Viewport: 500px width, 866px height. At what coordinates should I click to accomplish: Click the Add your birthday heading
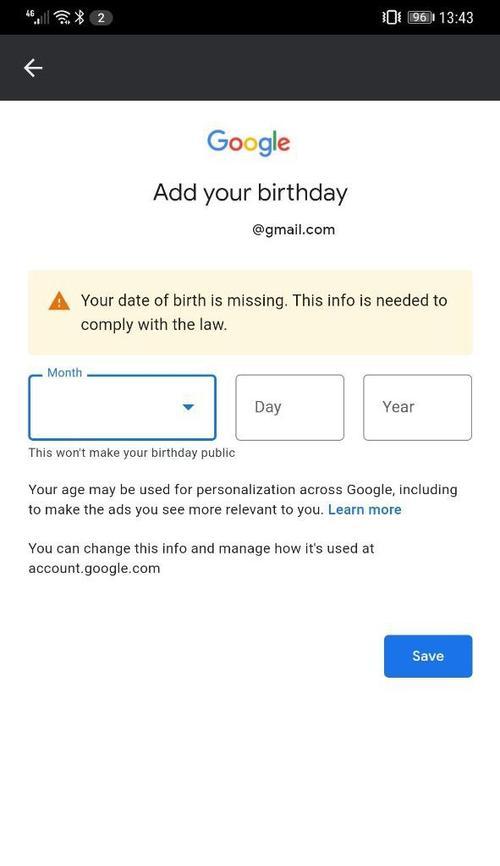(x=250, y=193)
